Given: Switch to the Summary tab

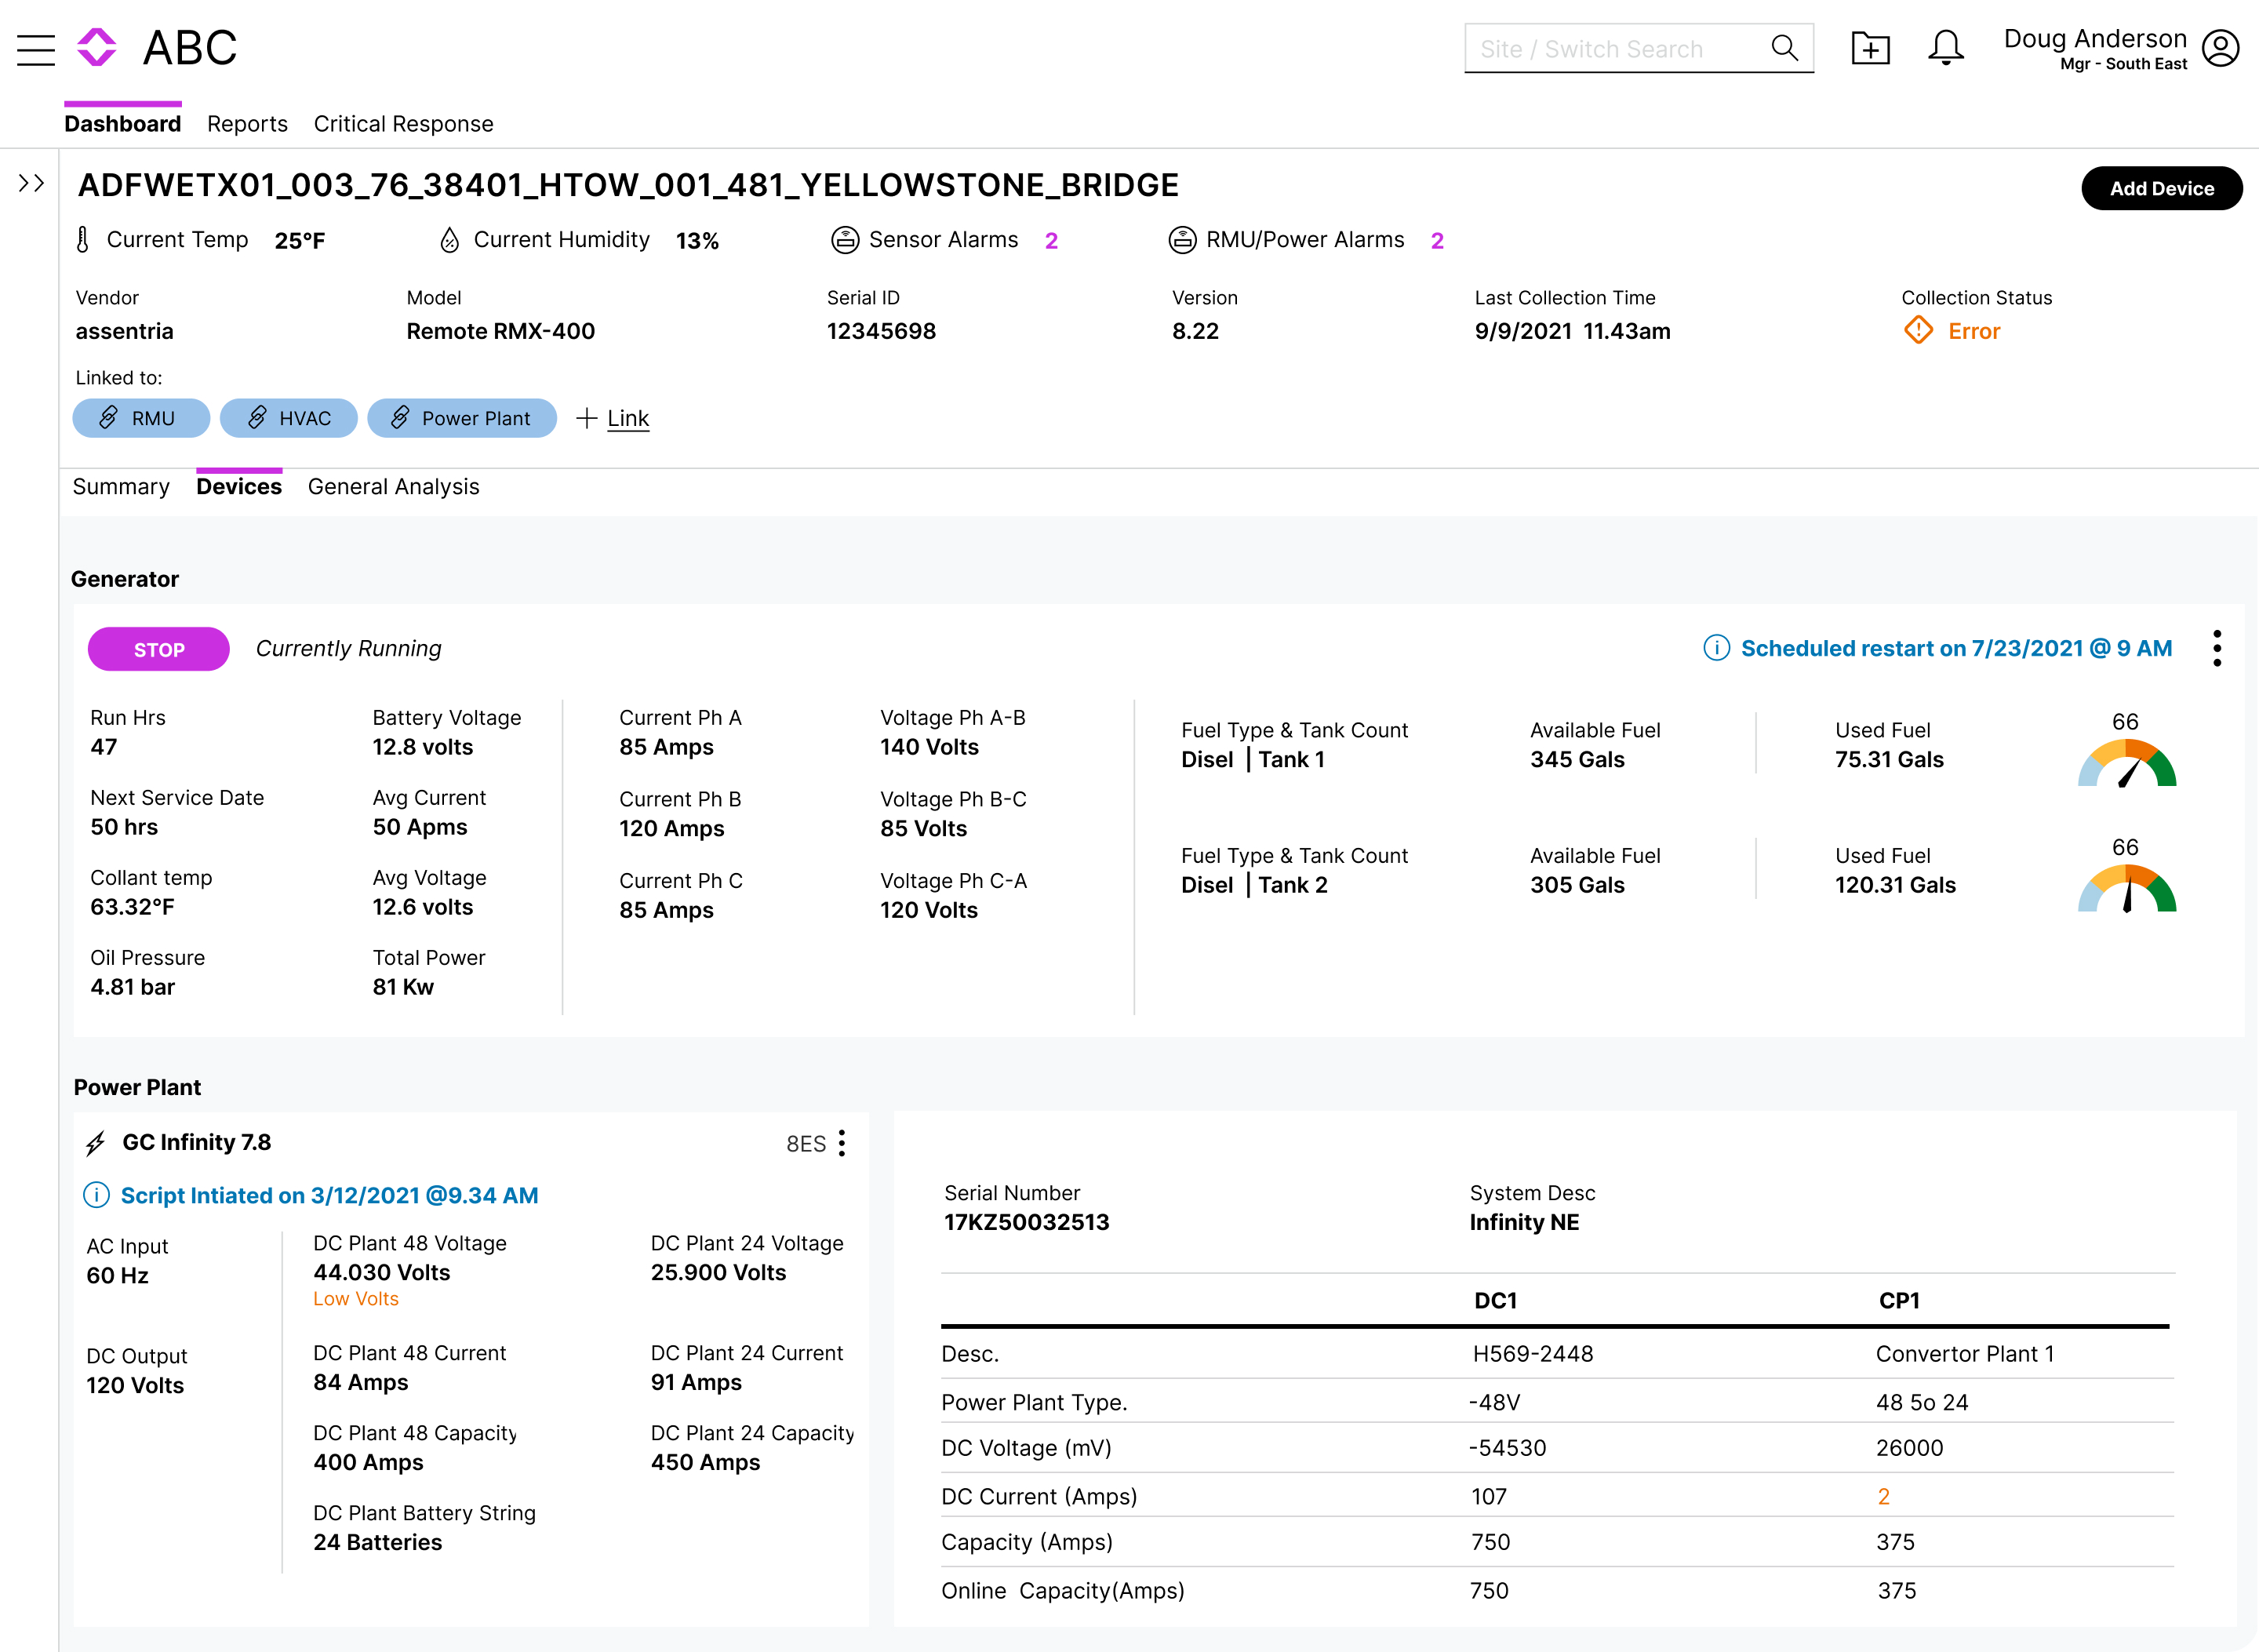Looking at the screenshot, I should click(x=121, y=487).
